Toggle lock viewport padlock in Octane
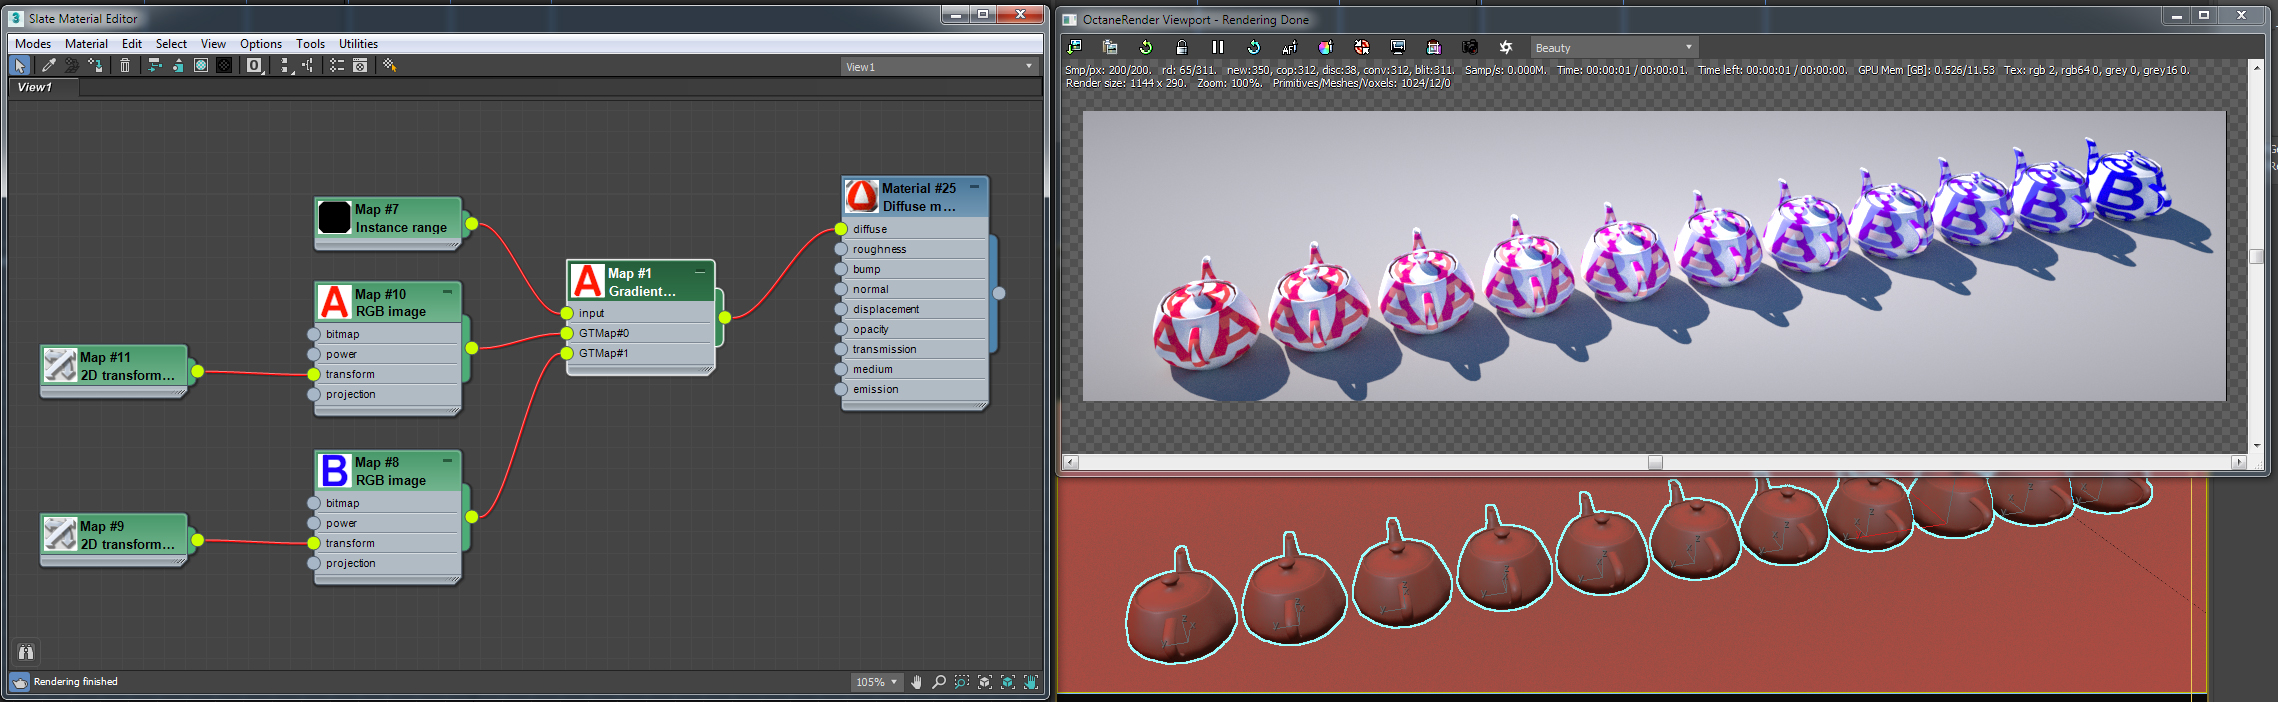Screen dimensions: 2278x702 click(1182, 47)
